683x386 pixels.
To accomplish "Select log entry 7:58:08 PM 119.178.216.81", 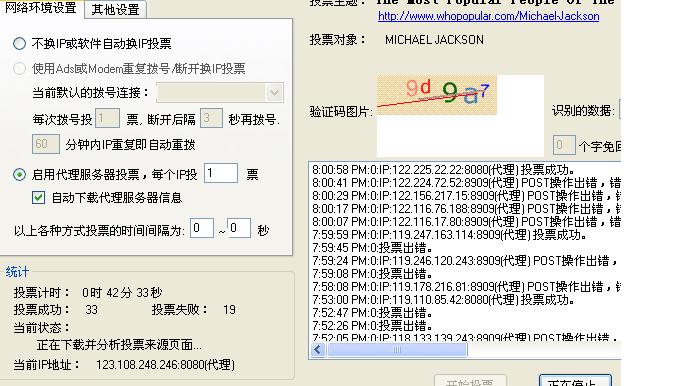I will point(466,287).
